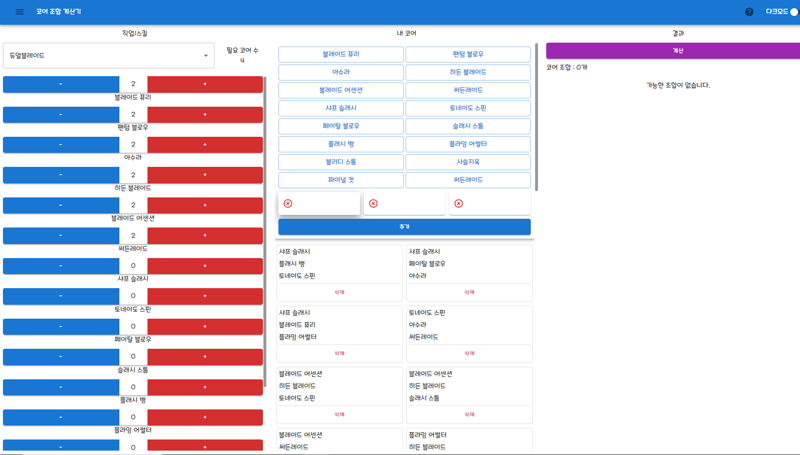Screen dimensions: 800x455
Task: Increase the 페이탈 블로우 count
Action: (205, 326)
